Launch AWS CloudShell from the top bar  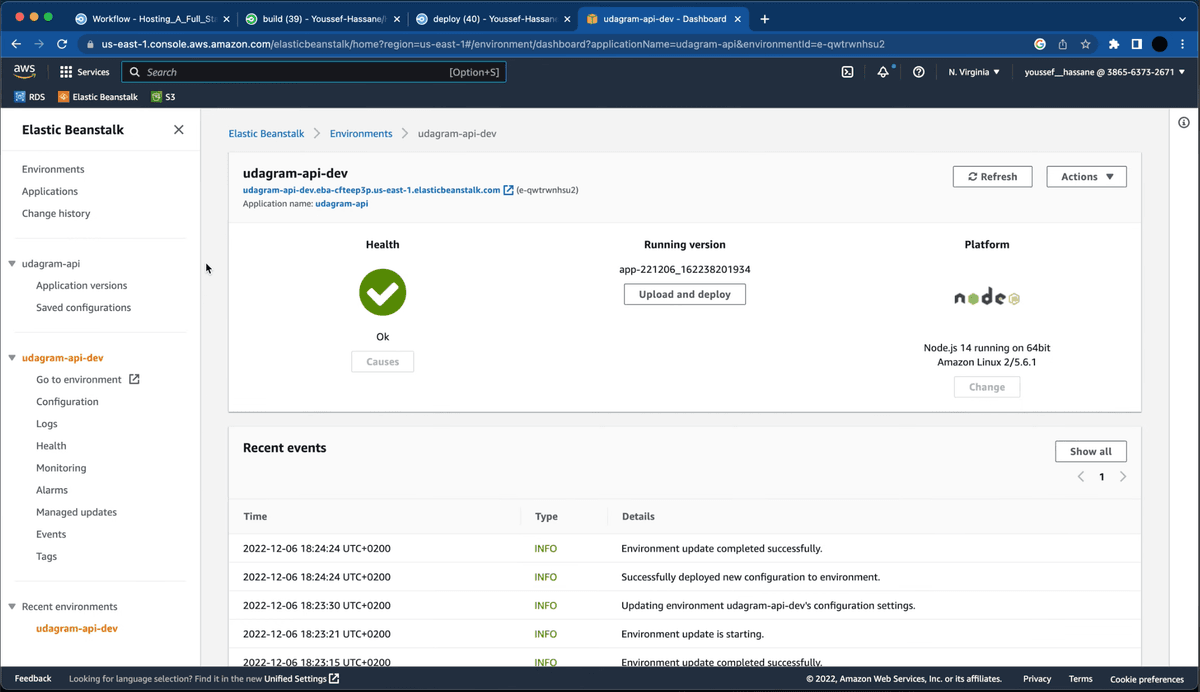point(847,71)
